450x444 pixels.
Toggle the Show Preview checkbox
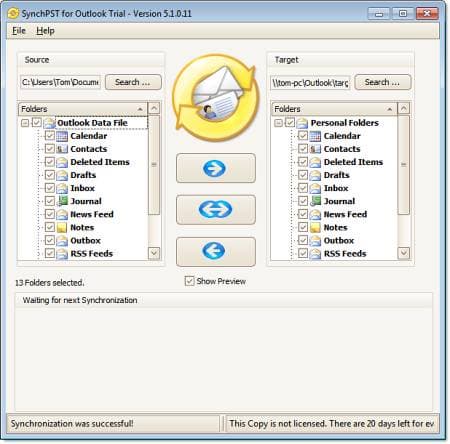(189, 281)
